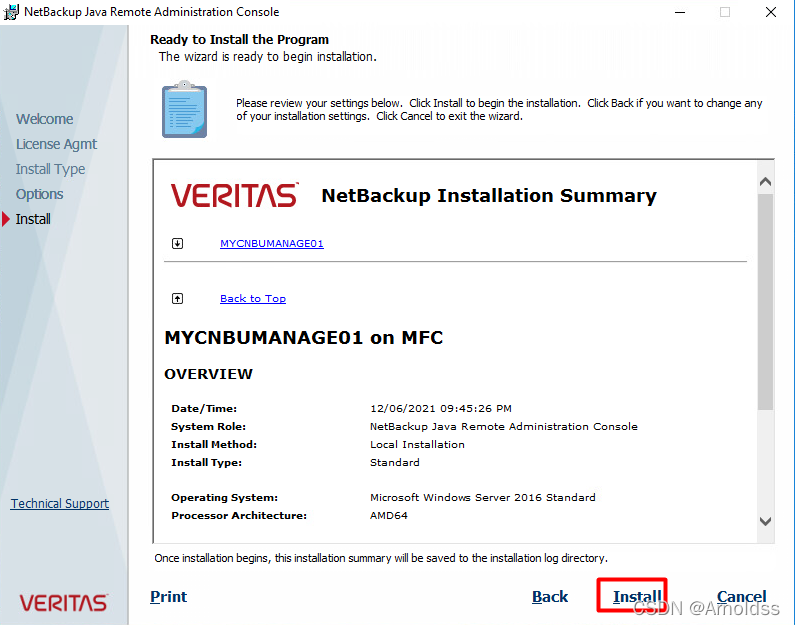Screen dimensions: 795x625
Task: Go Back to previous wizard step
Action: 550,597
